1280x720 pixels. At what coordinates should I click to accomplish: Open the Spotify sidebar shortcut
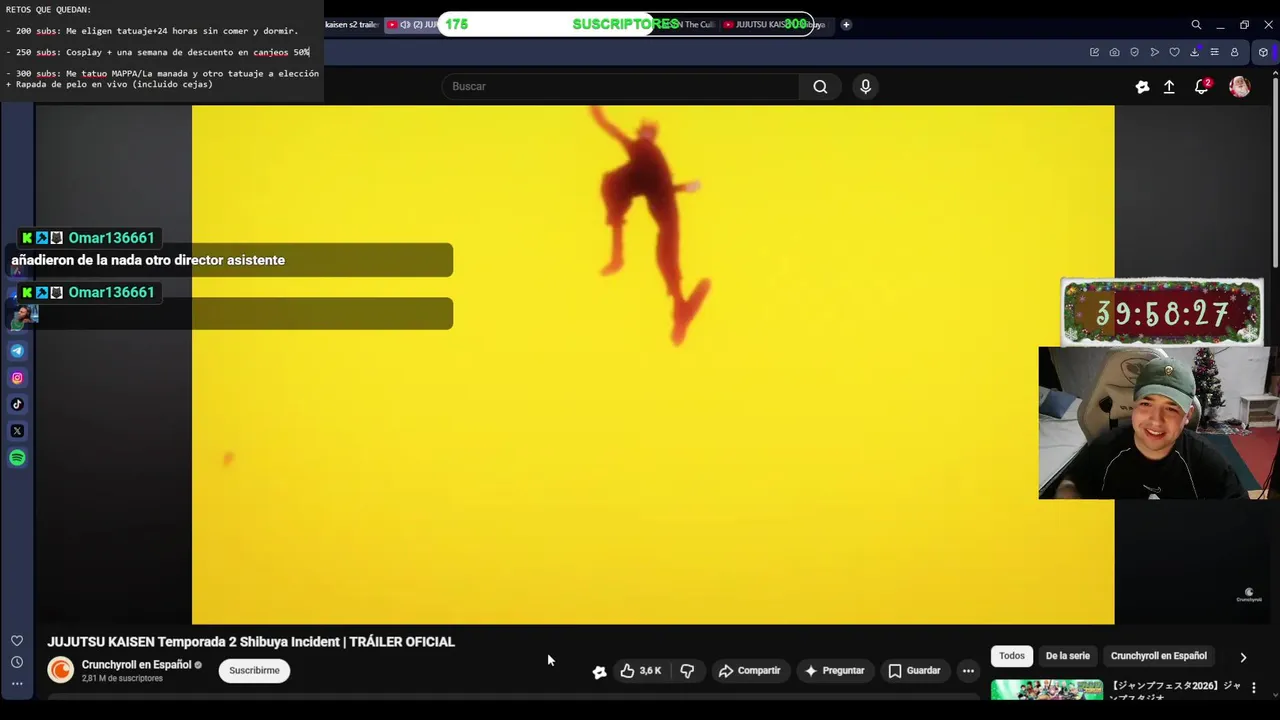coord(17,458)
